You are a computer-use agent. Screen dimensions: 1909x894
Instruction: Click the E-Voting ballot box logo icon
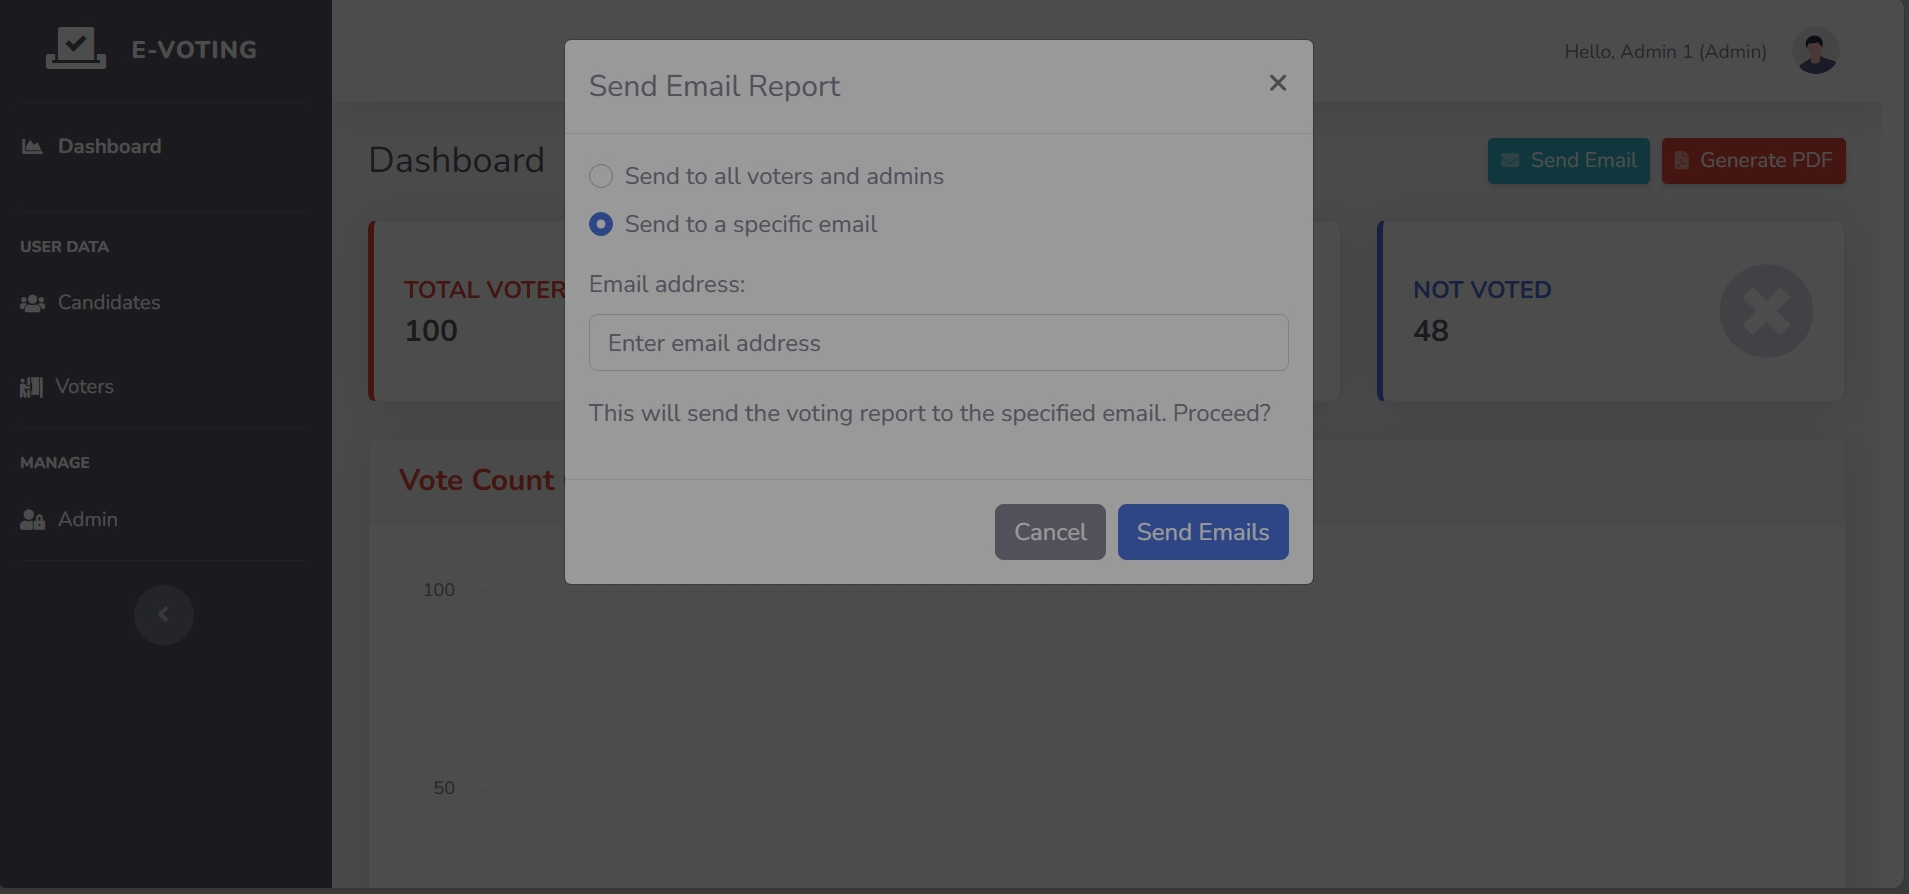coord(76,49)
